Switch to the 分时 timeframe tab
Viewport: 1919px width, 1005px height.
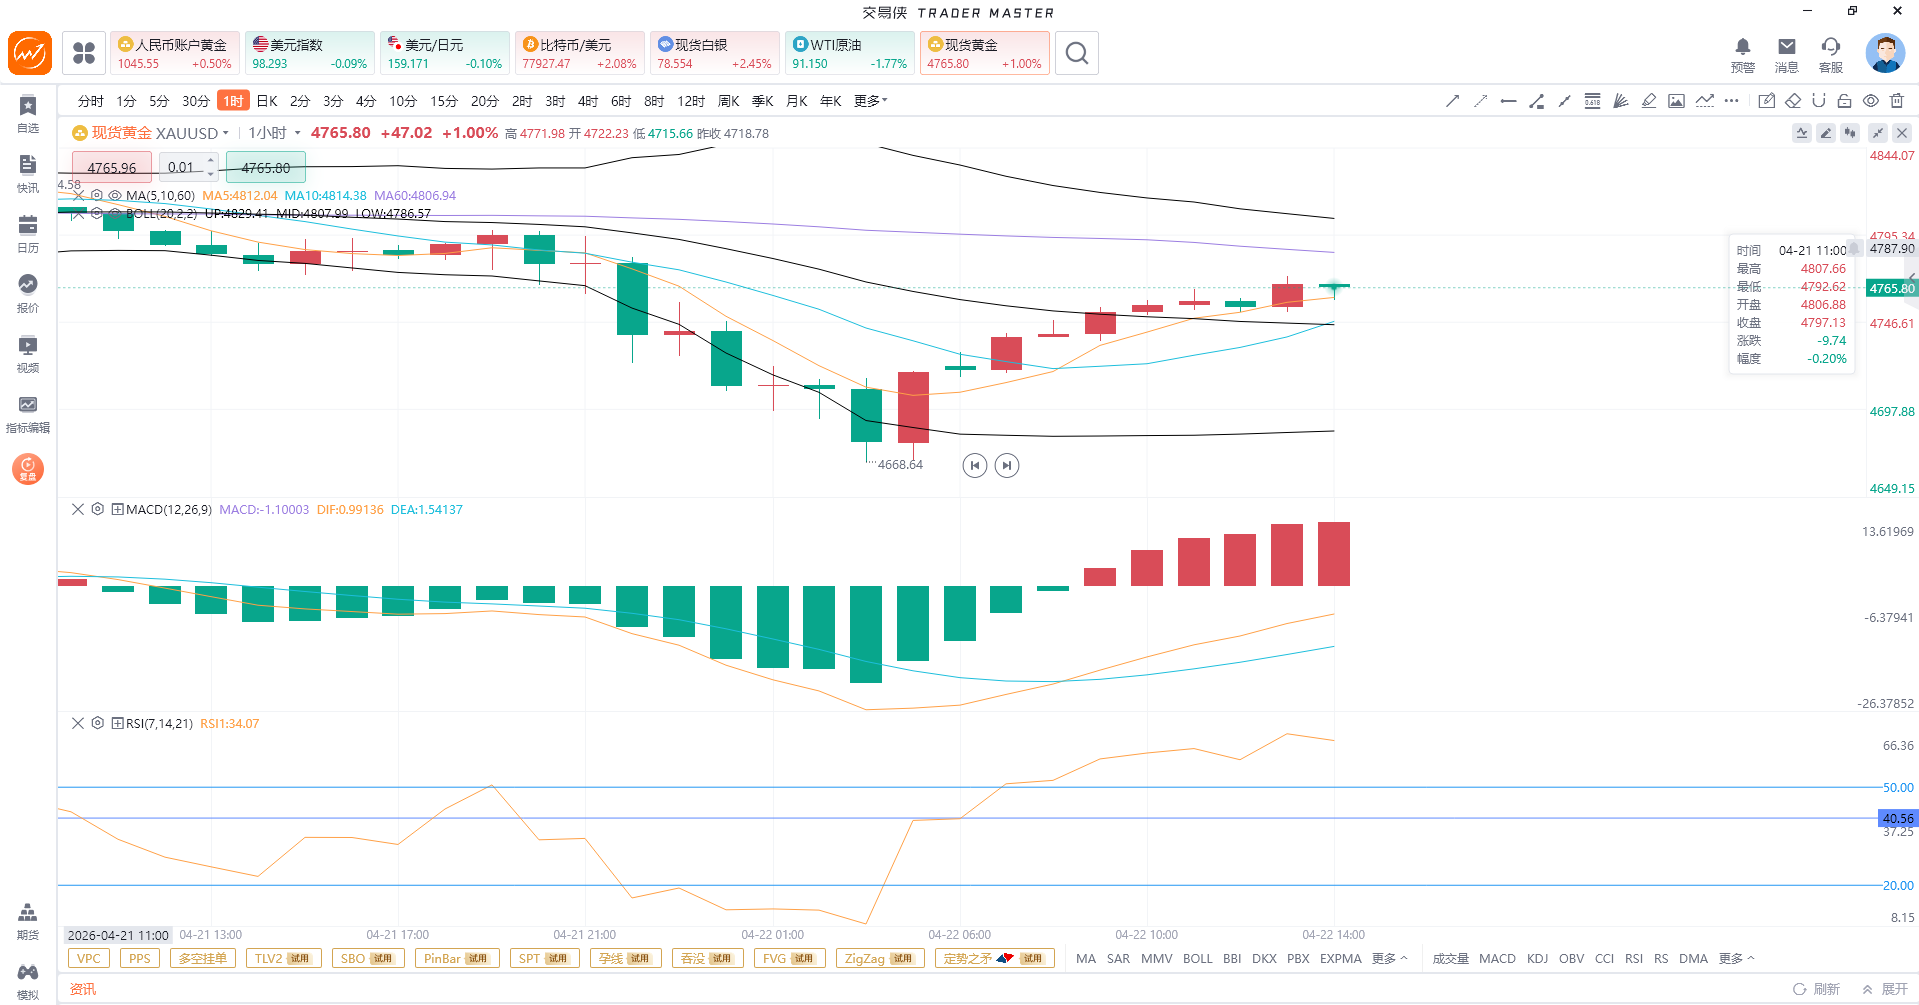pos(90,101)
